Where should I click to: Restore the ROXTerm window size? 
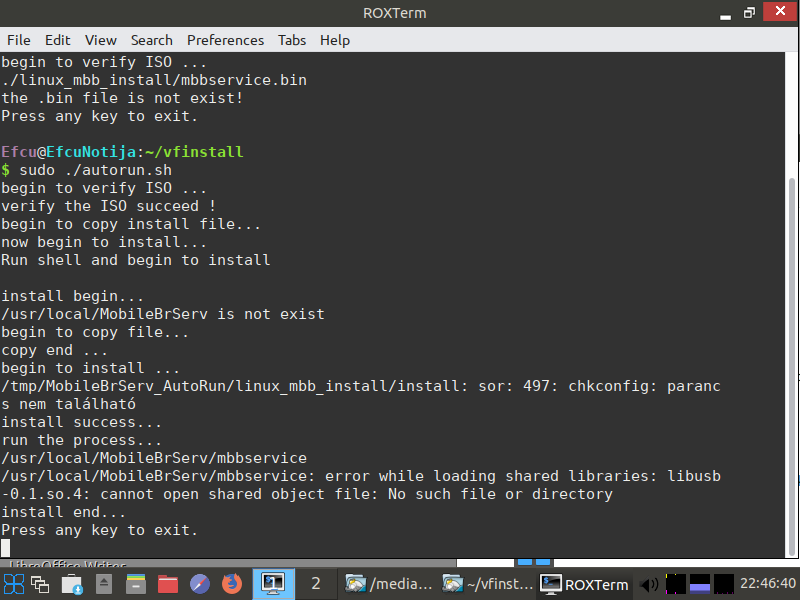point(749,13)
